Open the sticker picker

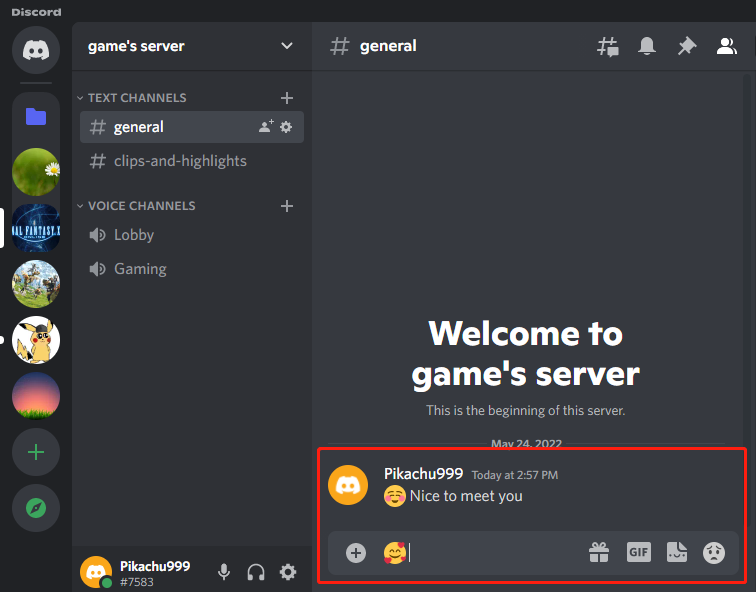tap(677, 552)
